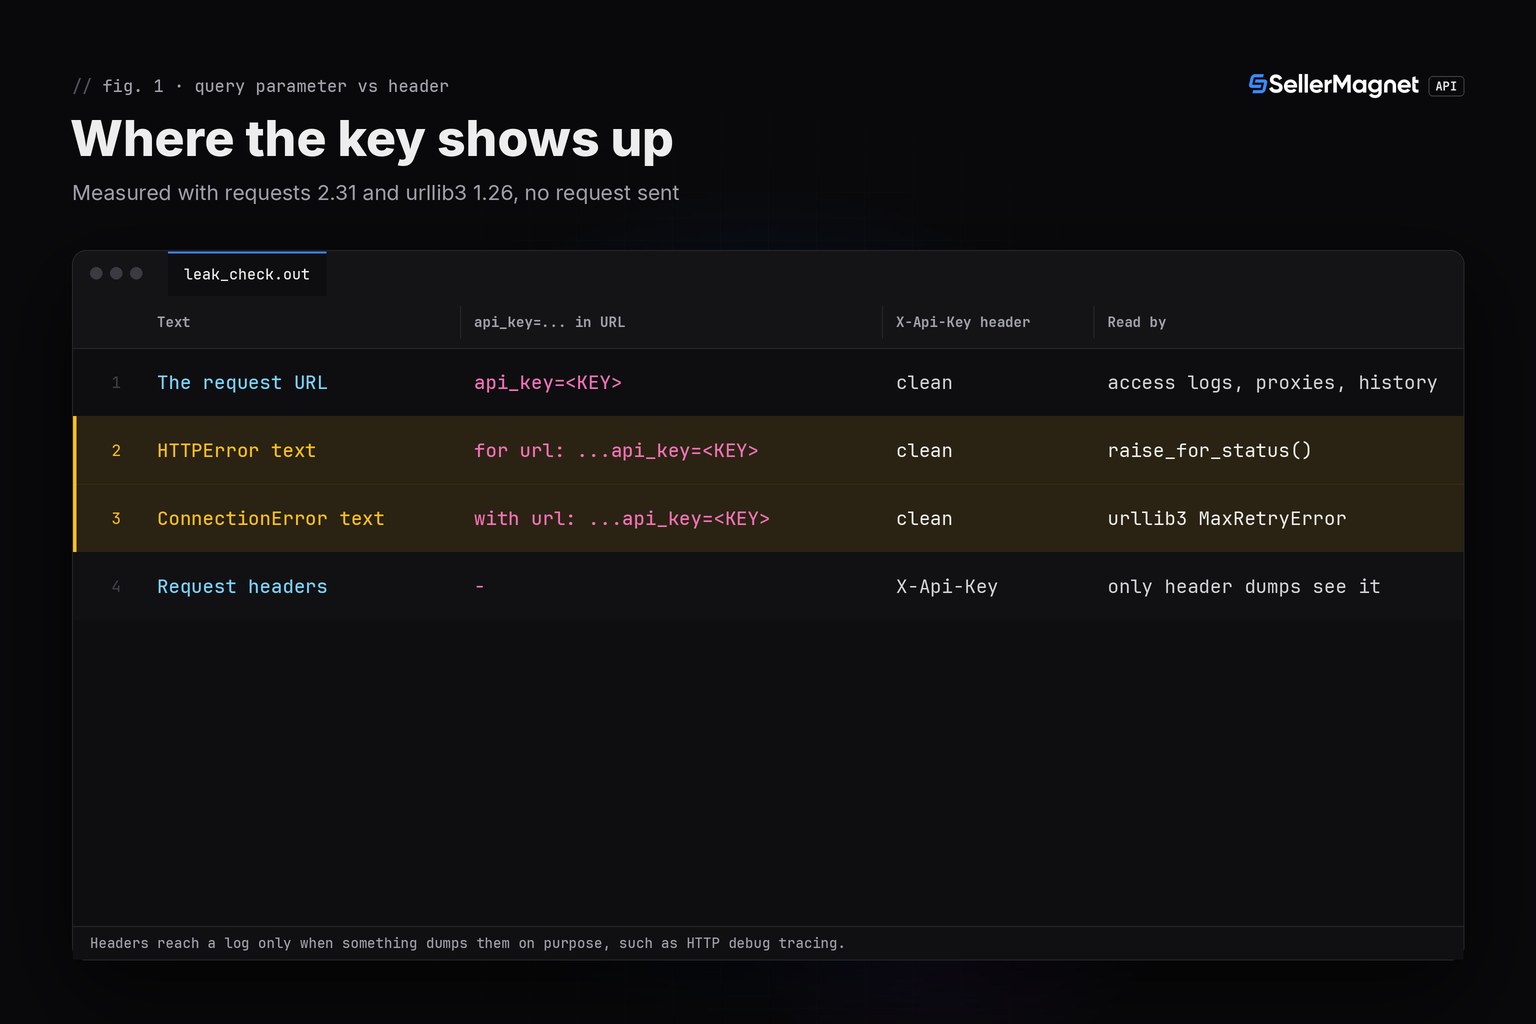Select the "ConnectionError text" row label
The image size is (1536, 1024).
[271, 519]
